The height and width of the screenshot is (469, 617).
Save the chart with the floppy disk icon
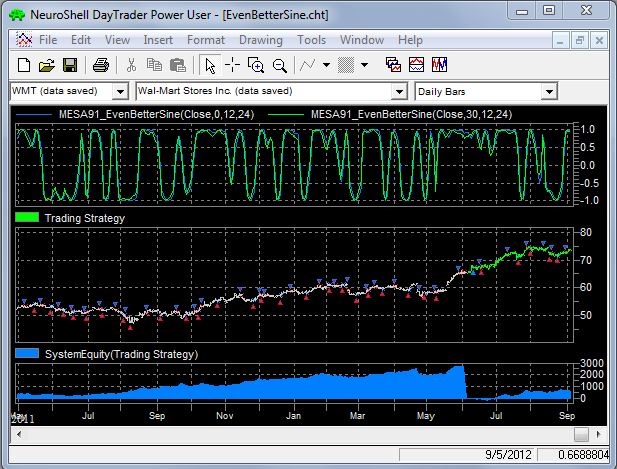(x=70, y=65)
